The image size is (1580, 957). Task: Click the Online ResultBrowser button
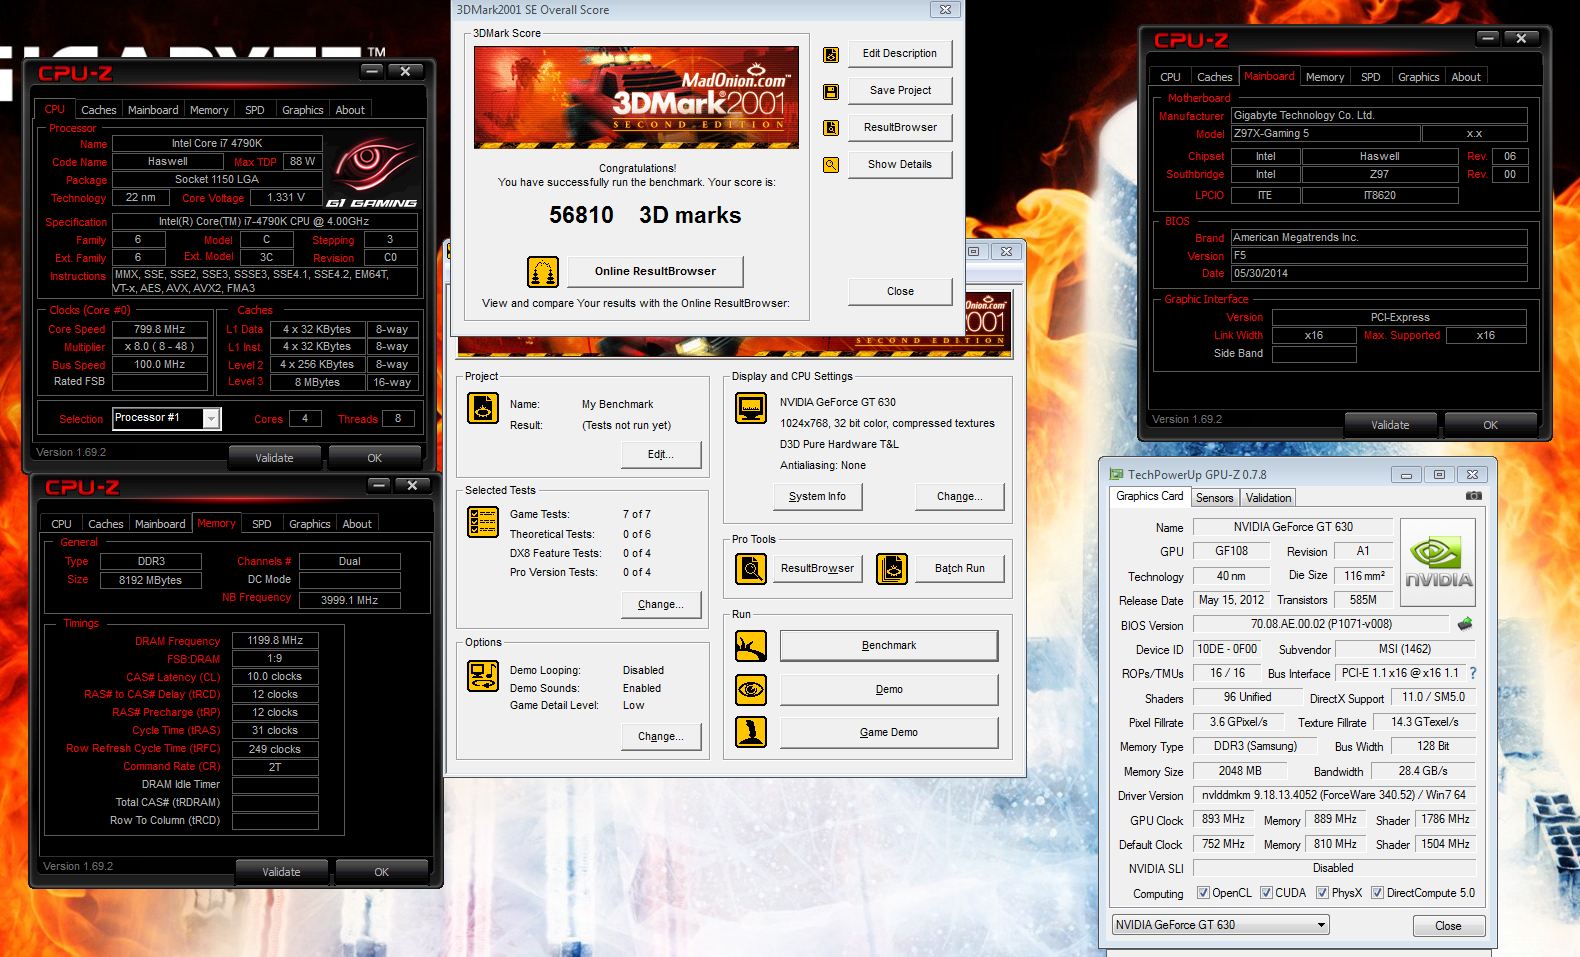[x=655, y=271]
